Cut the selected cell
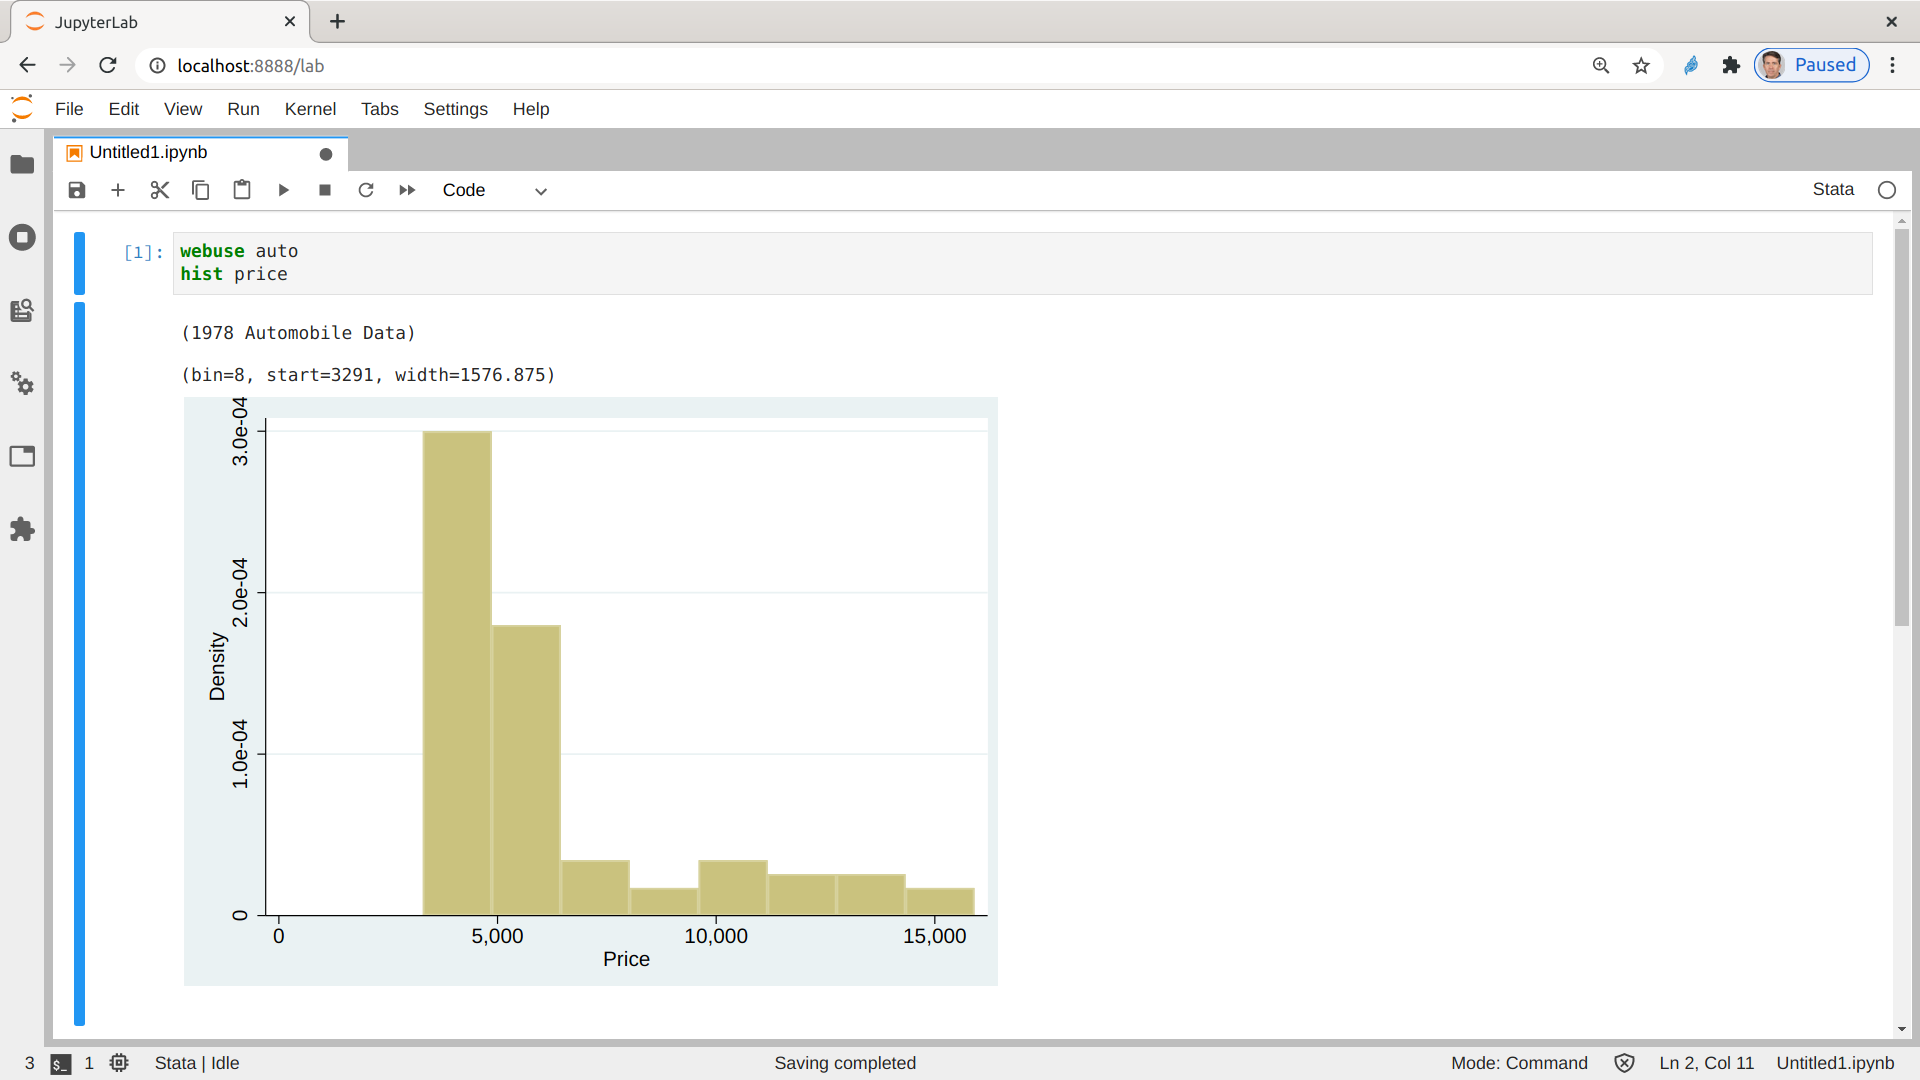 pos(159,190)
